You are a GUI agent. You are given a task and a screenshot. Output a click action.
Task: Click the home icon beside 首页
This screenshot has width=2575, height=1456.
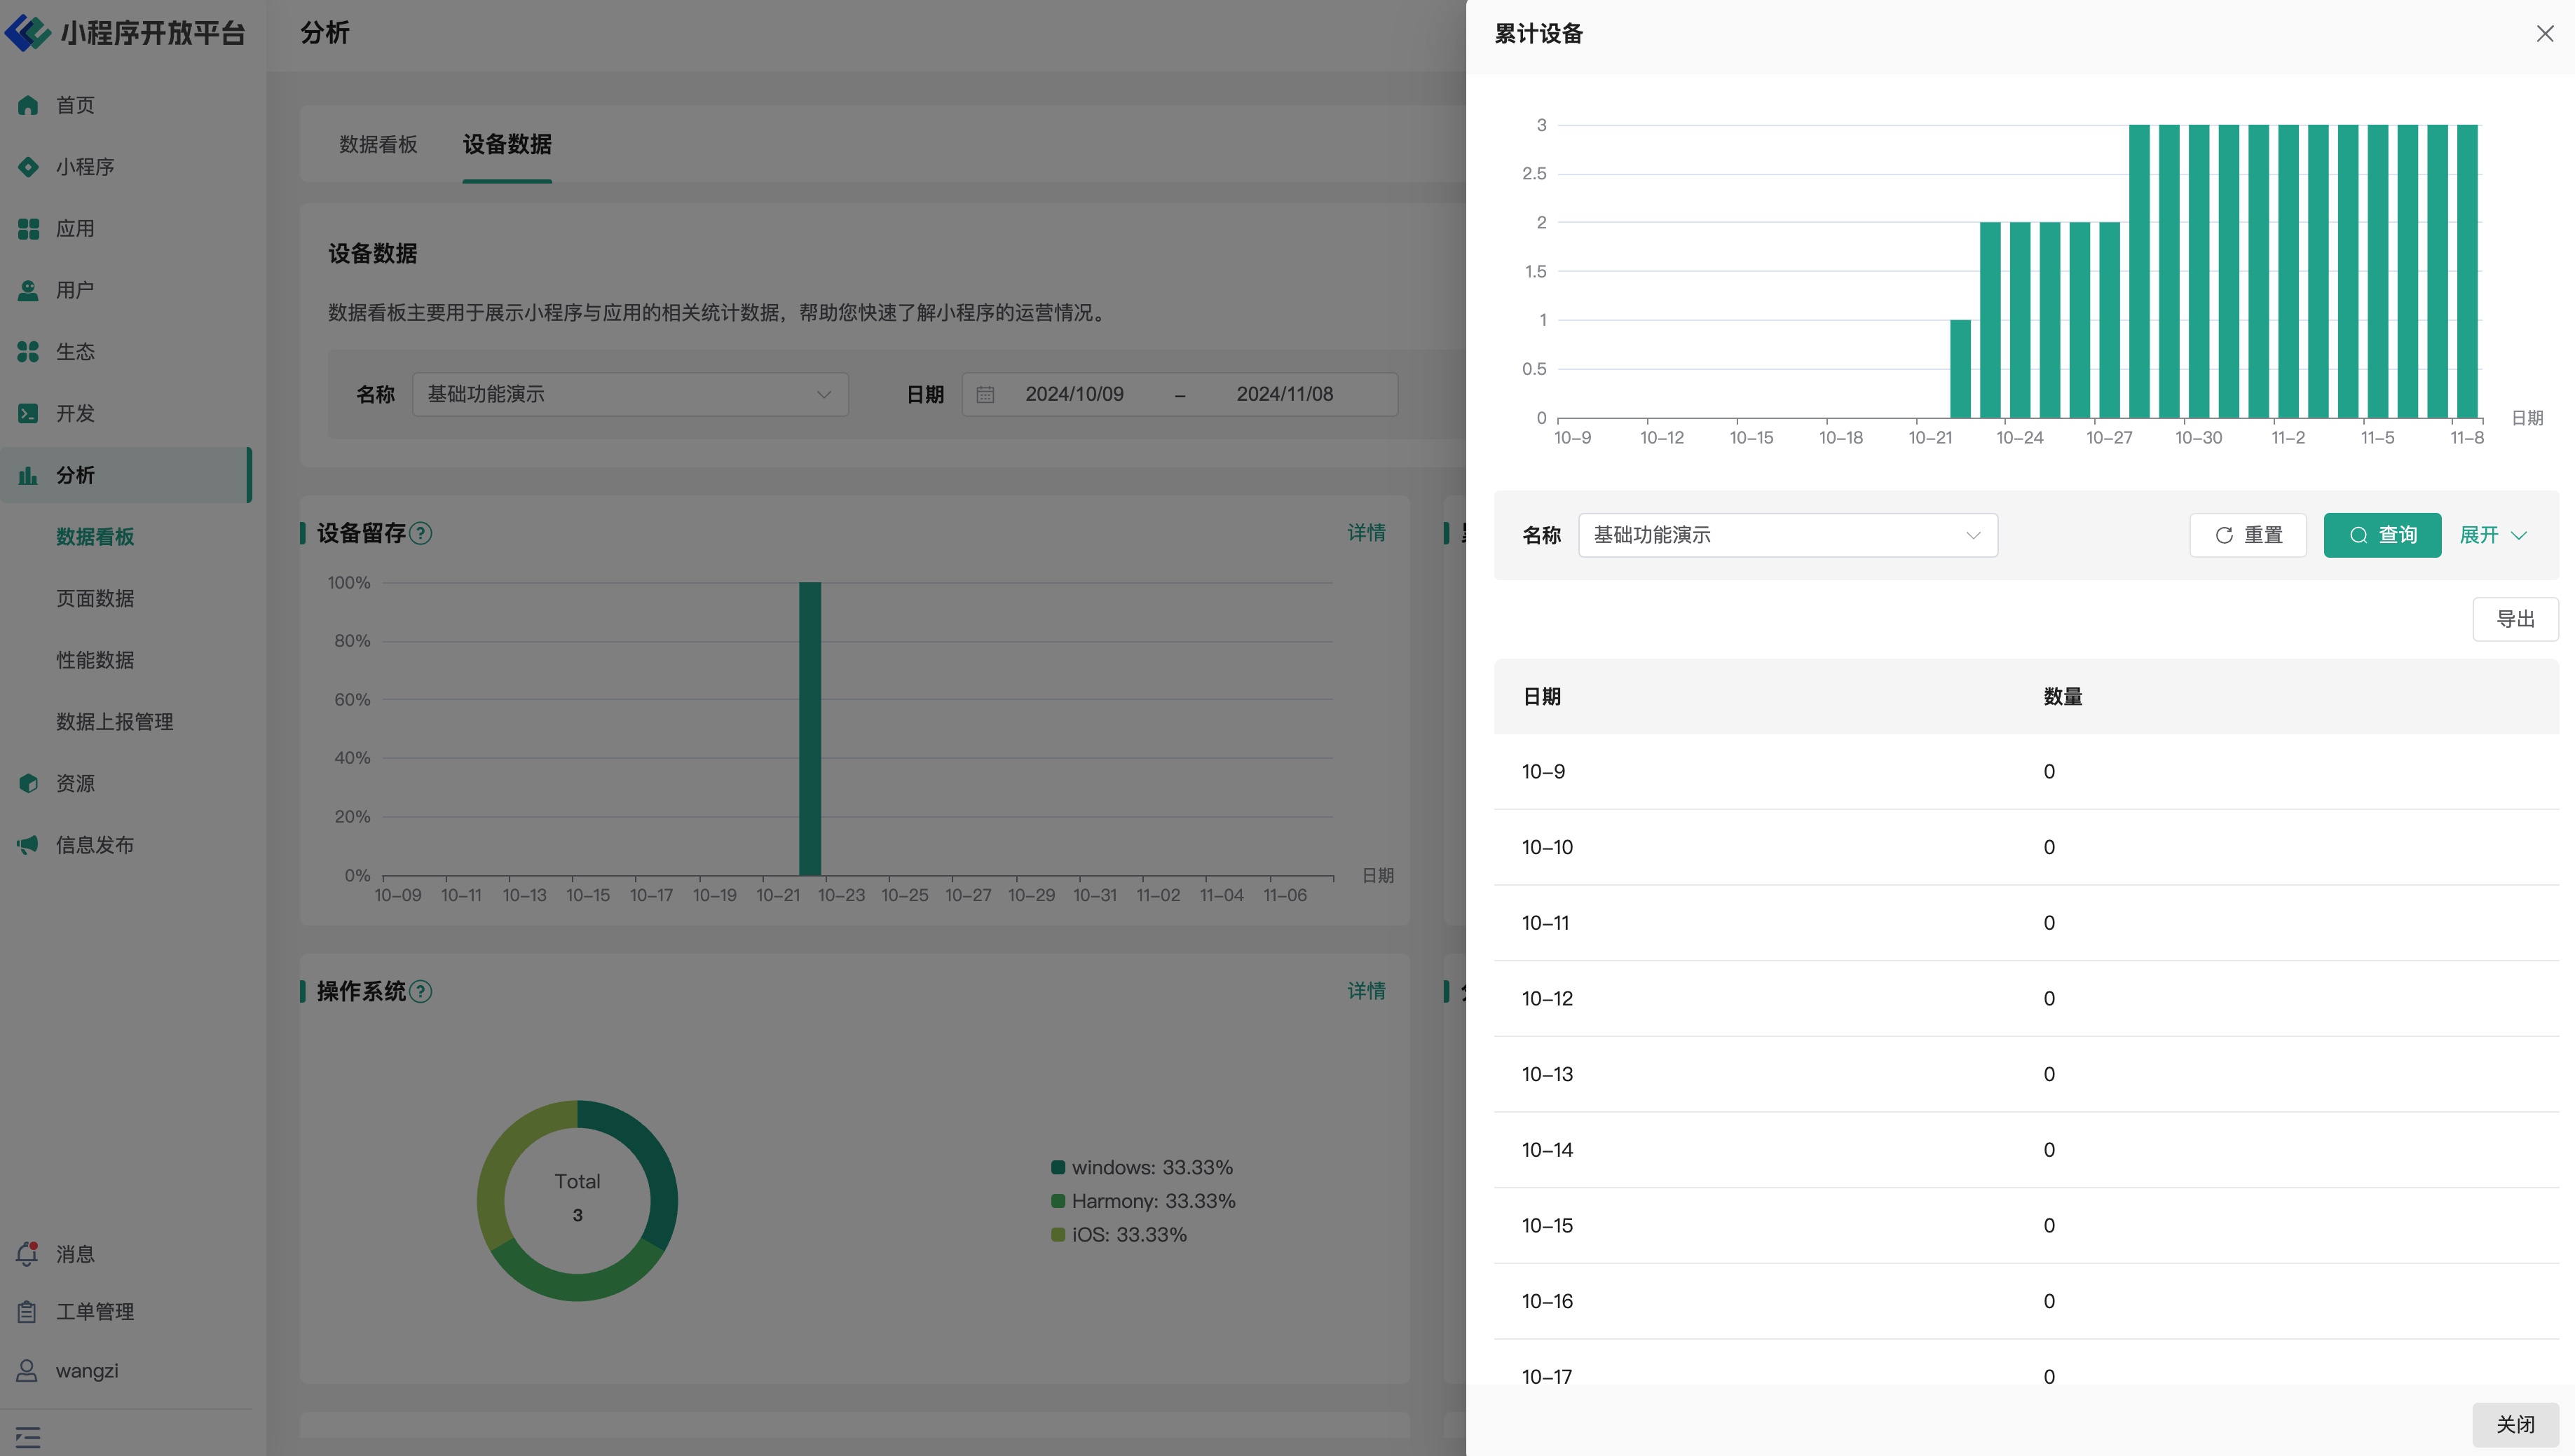click(28, 105)
